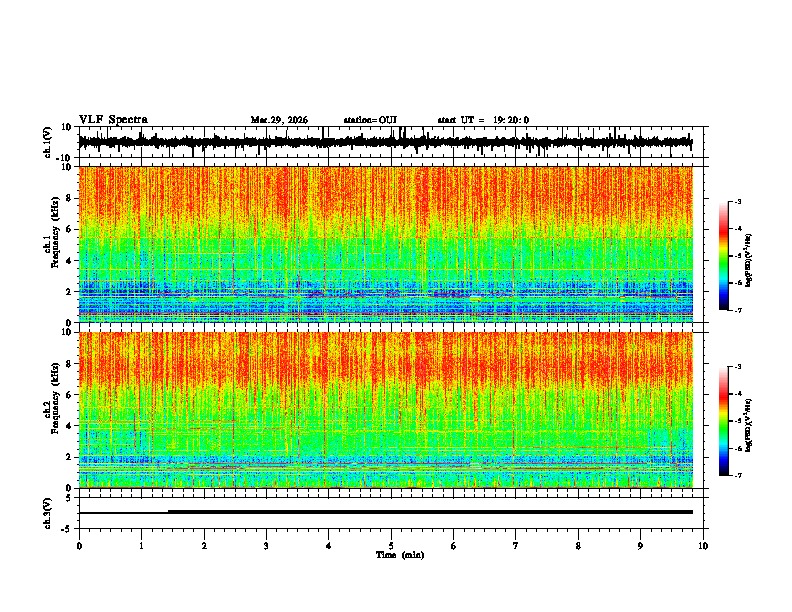Click the "start UT =" label
Screen dimensions: 792x612
pyautogui.click(x=461, y=120)
